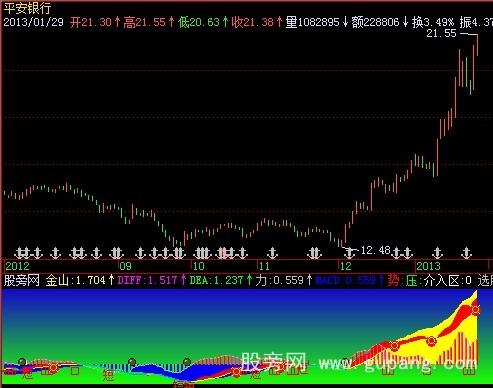Click the DIFF:1.517 indicator value

click(147, 280)
